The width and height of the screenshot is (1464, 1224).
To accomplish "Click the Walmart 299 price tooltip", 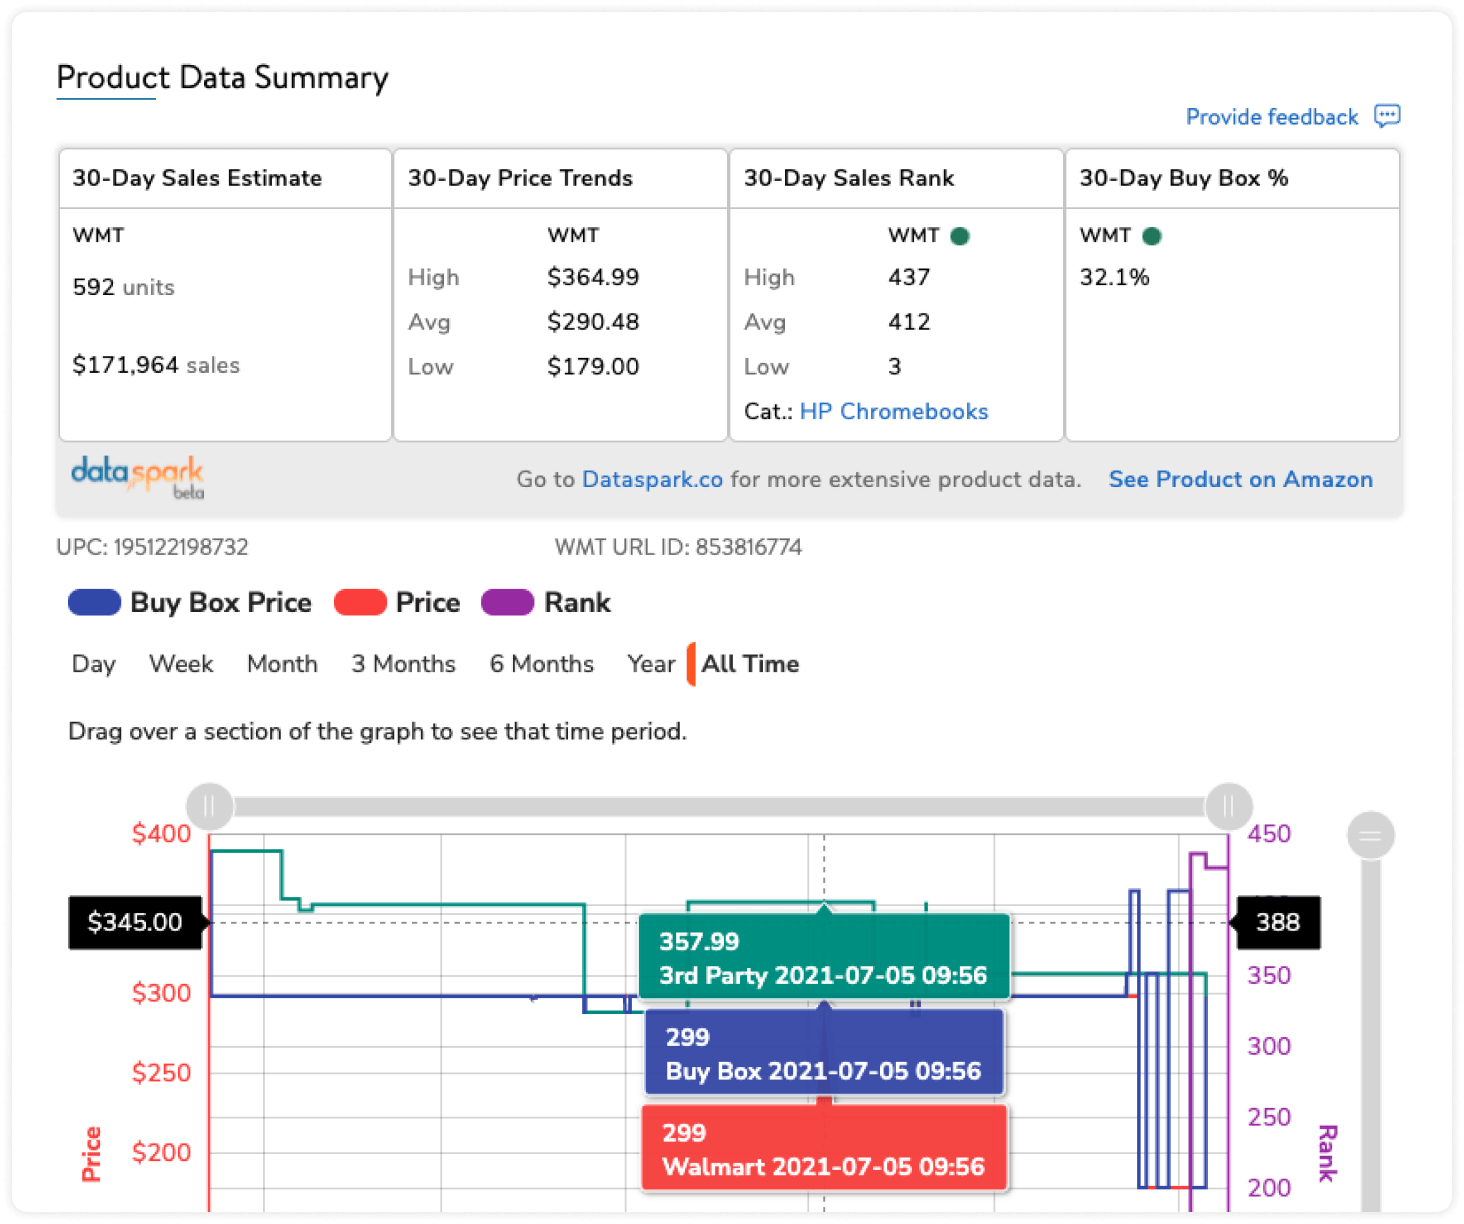I will (824, 1148).
